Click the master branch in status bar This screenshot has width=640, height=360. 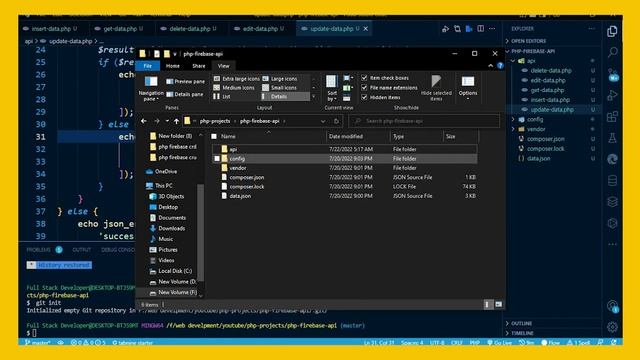[38, 342]
